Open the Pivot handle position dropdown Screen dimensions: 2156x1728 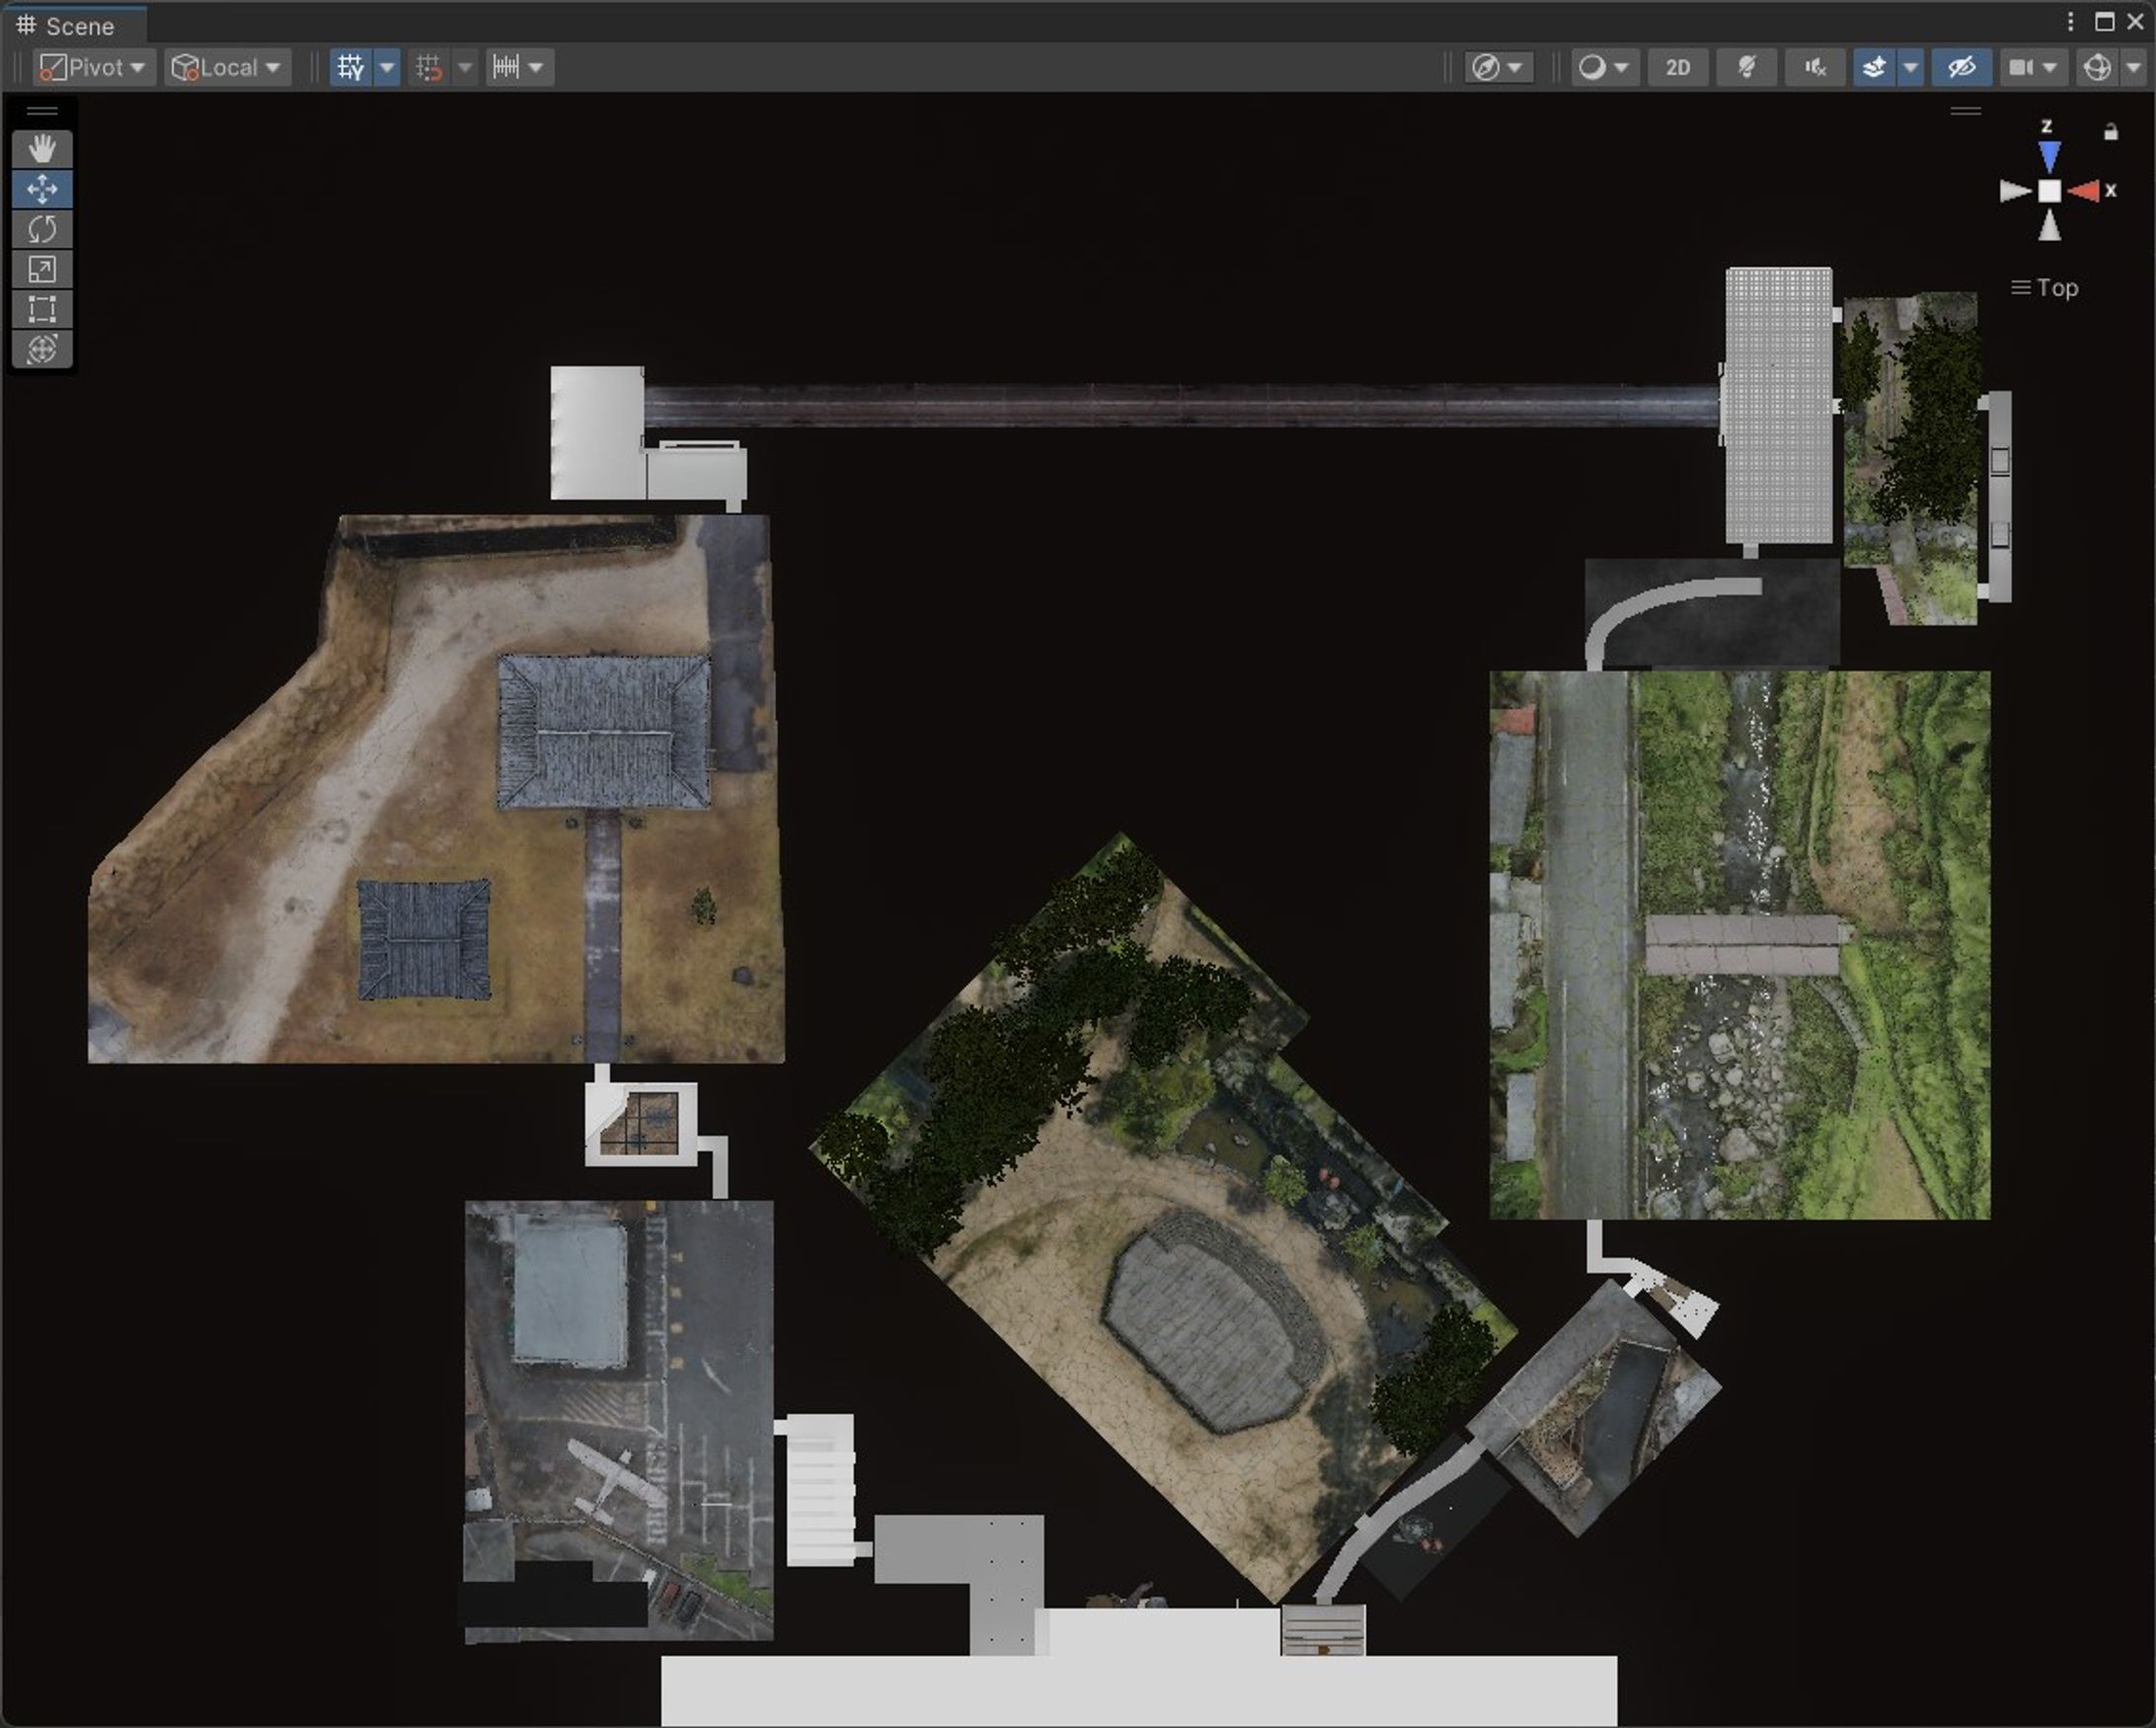click(x=93, y=68)
